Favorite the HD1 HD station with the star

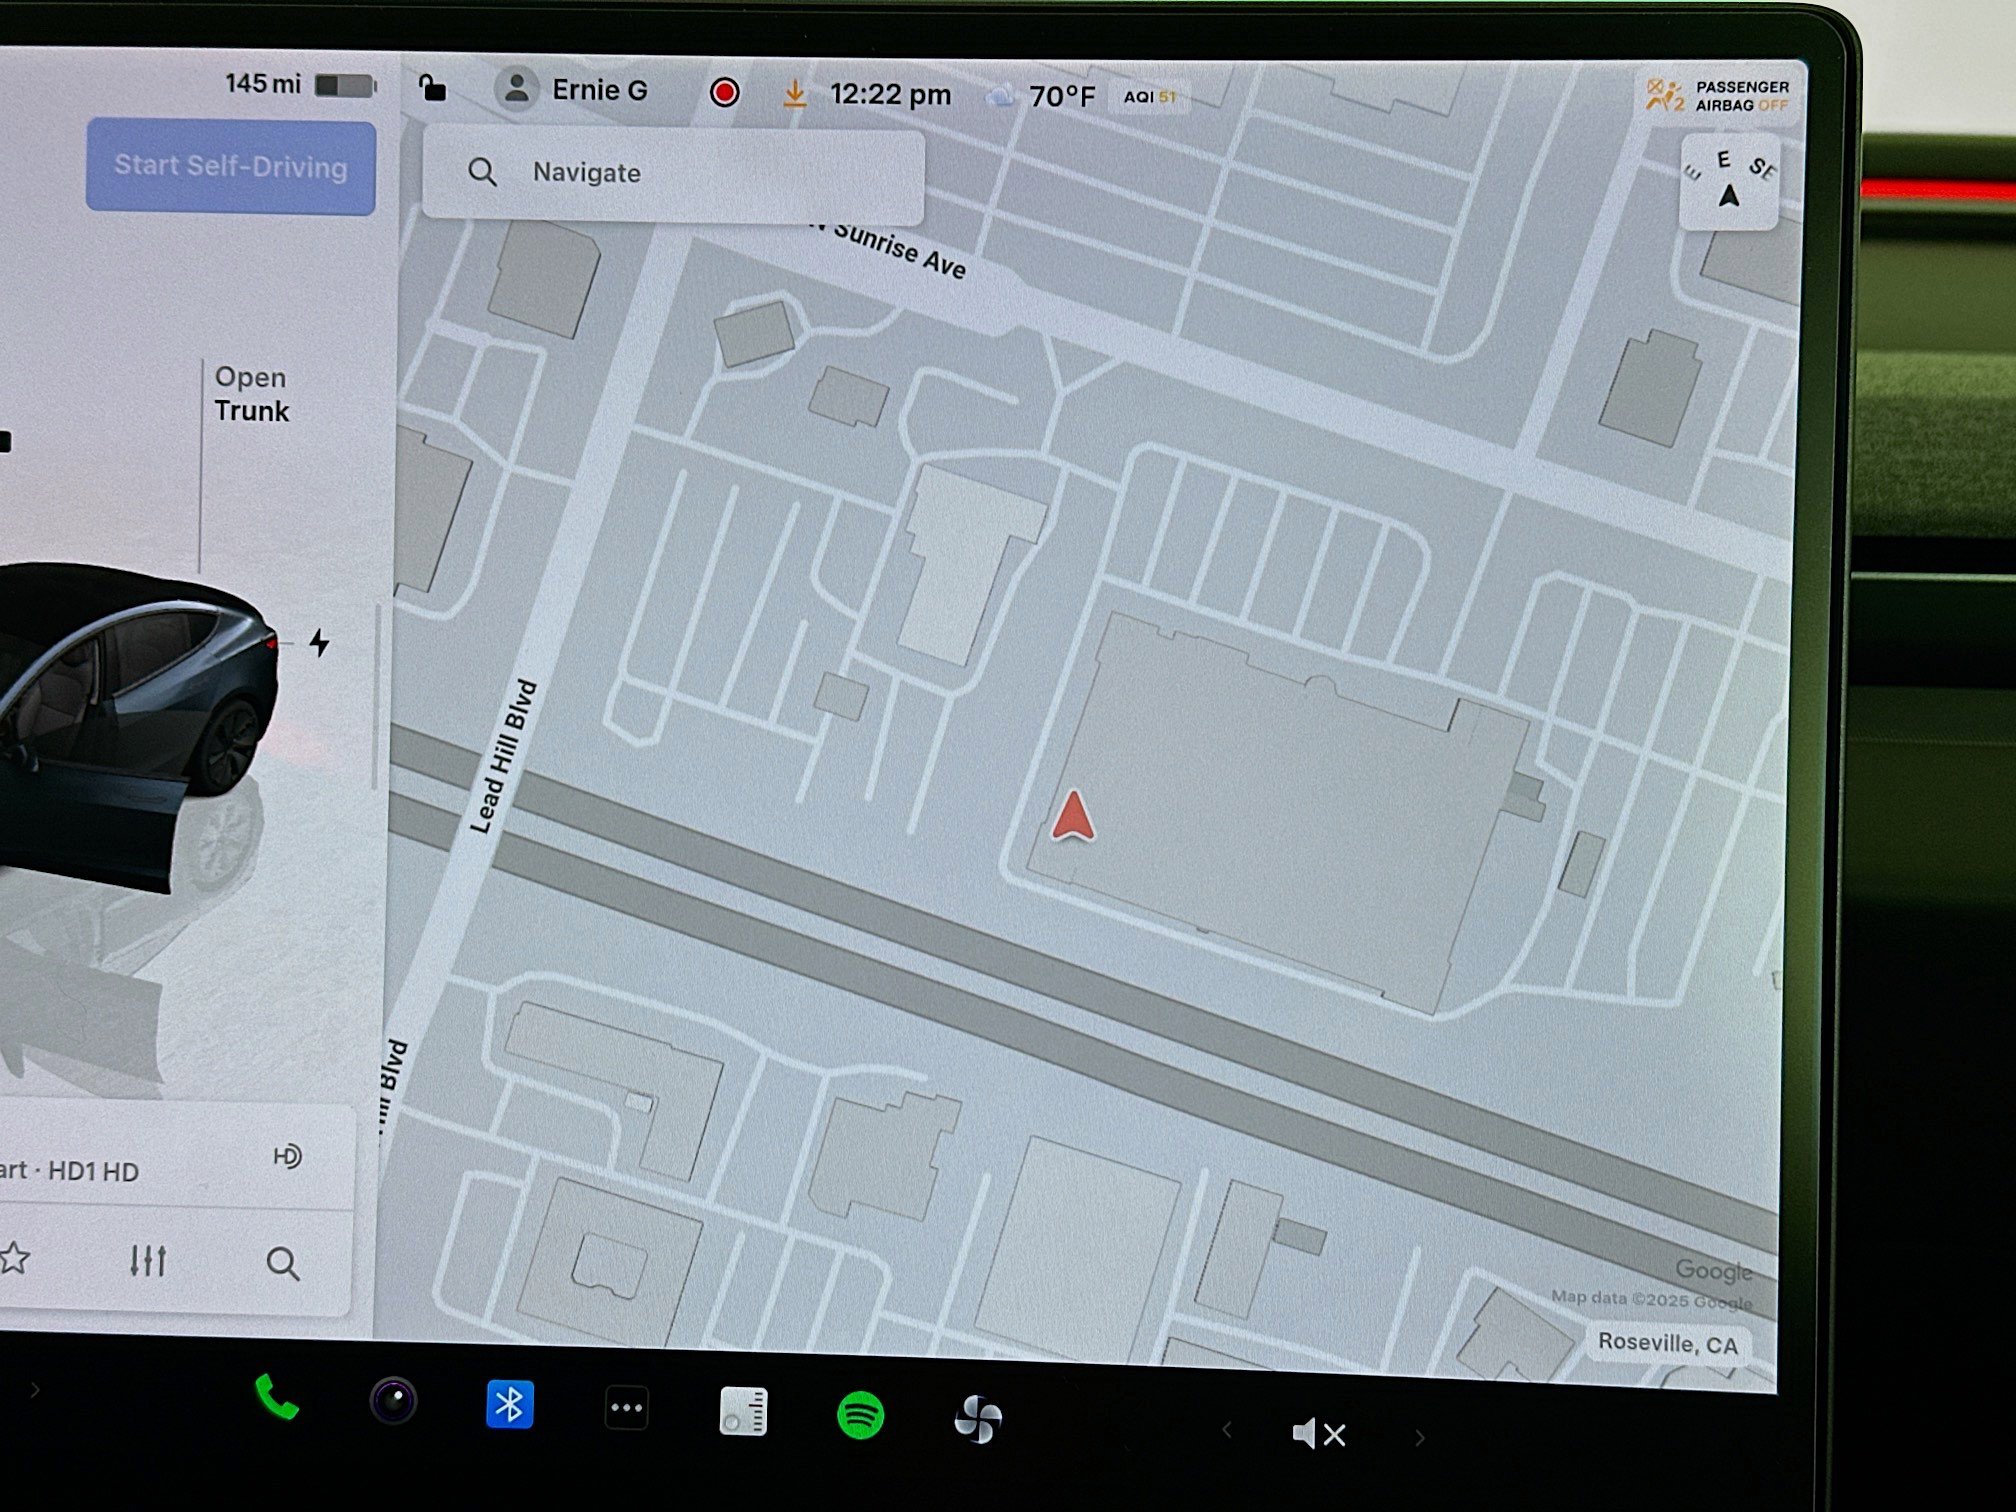(14, 1262)
